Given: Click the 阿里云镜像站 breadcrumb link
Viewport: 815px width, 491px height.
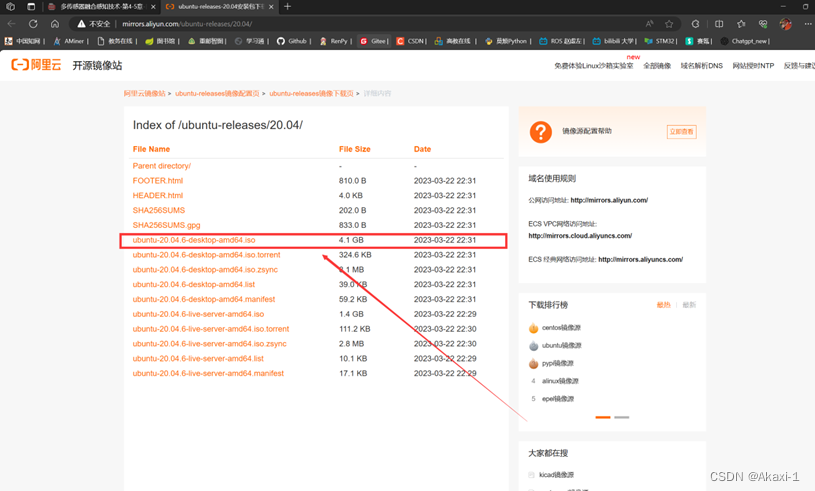Looking at the screenshot, I should [144, 94].
